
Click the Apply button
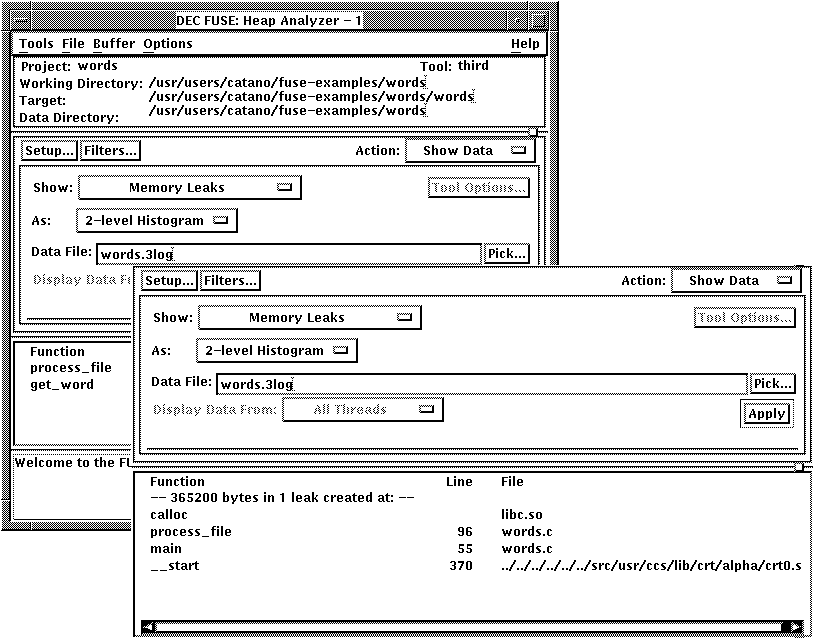(x=766, y=414)
